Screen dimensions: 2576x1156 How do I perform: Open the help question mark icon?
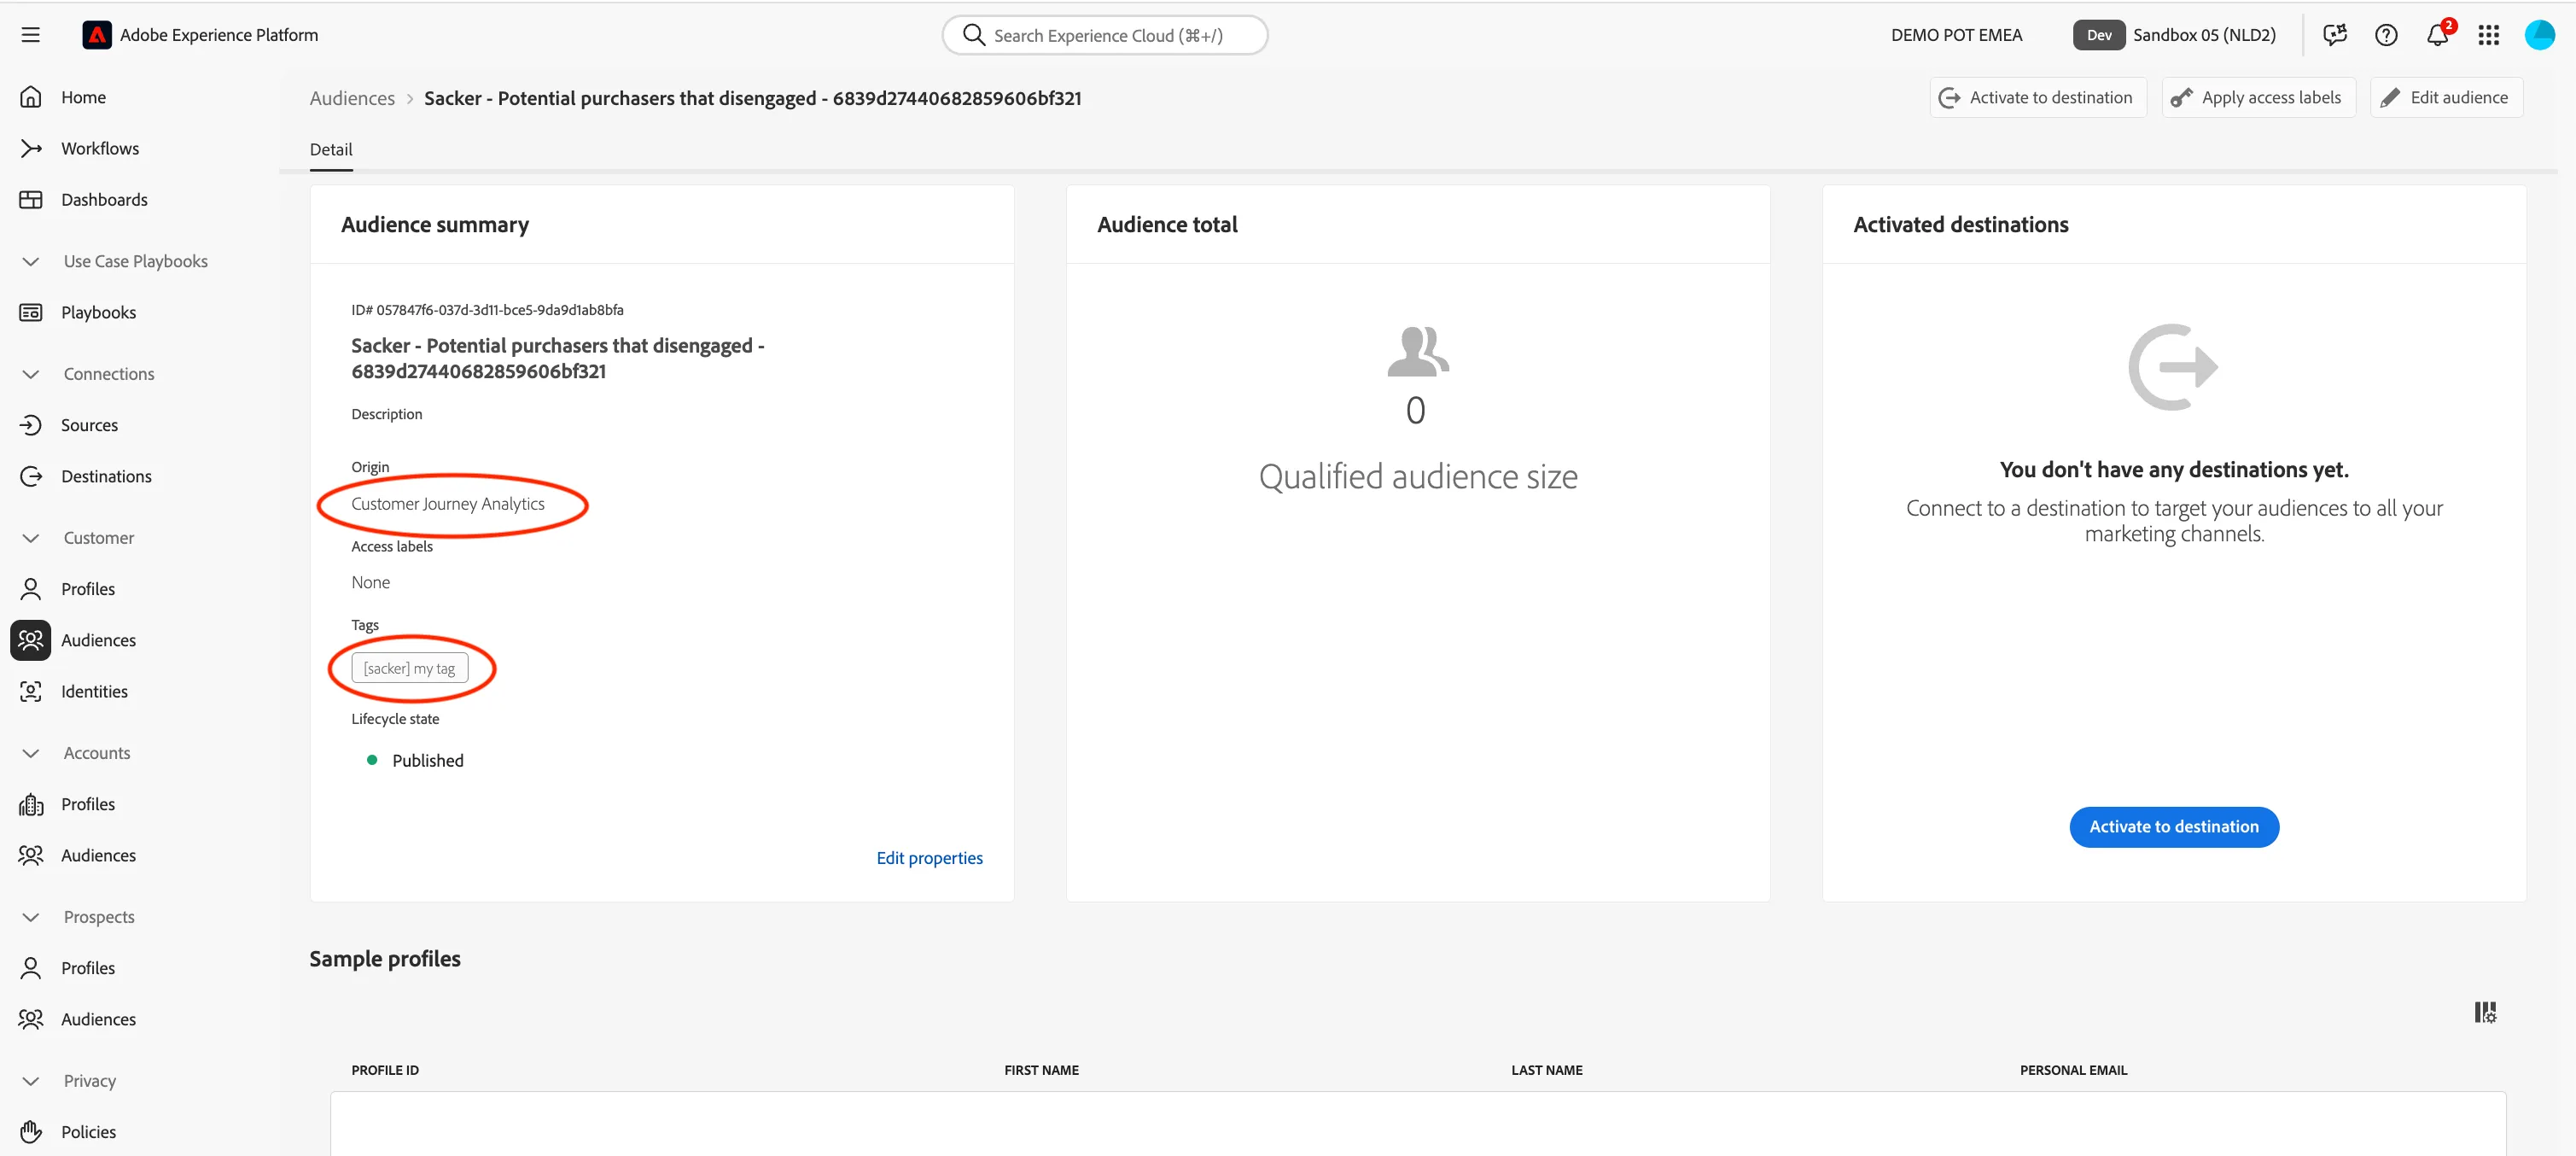[x=2386, y=35]
